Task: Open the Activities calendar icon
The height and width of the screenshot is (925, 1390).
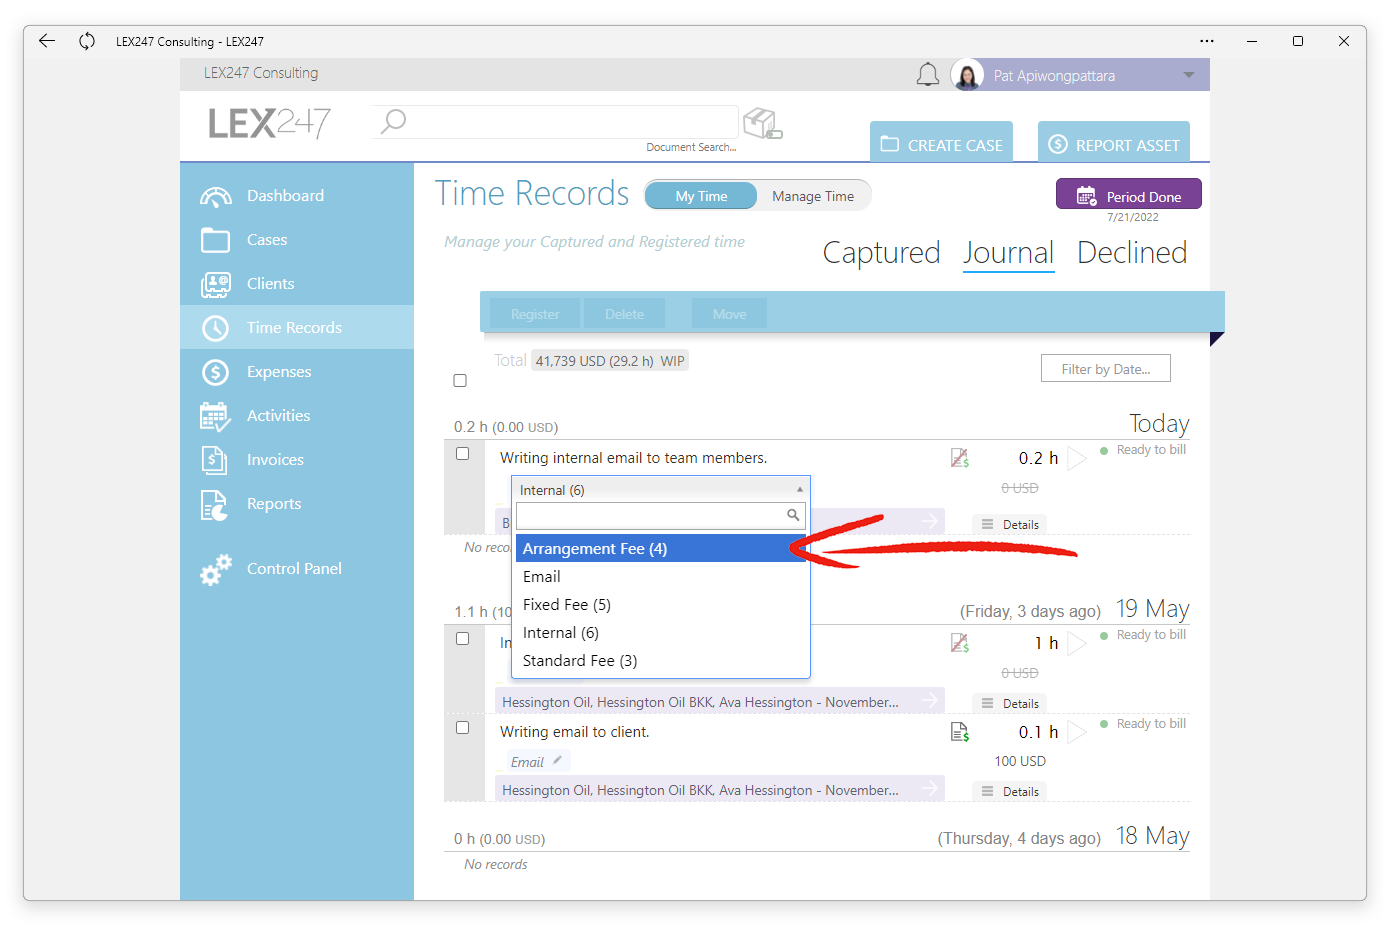Action: (x=215, y=416)
